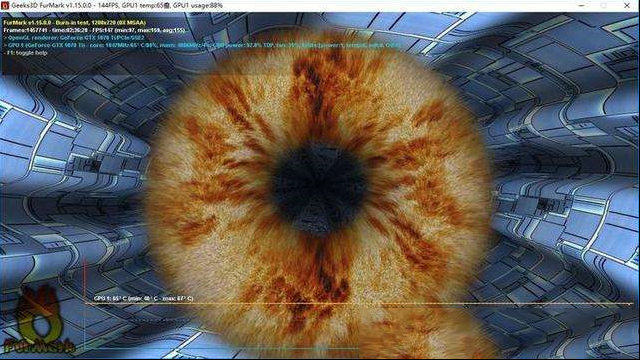
Task: Minimize the FurMark window
Action: (581, 6)
